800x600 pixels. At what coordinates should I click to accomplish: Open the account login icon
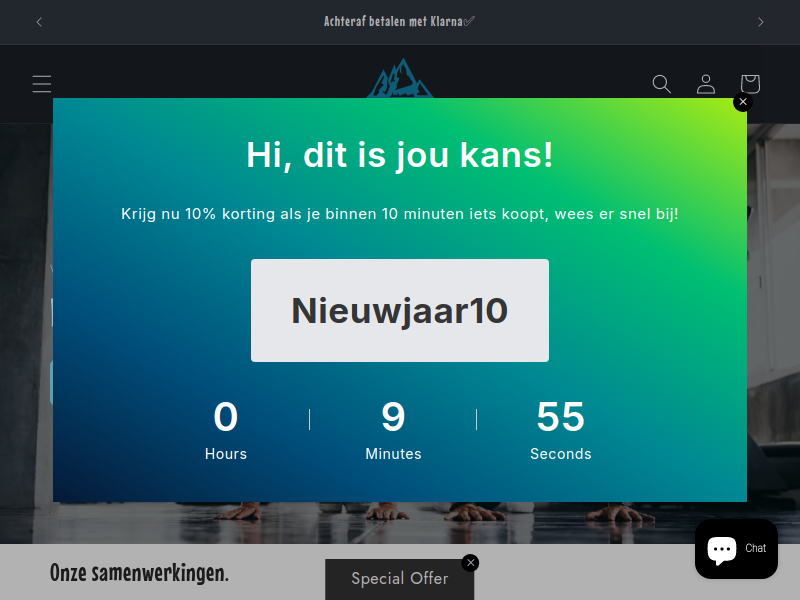coord(706,84)
